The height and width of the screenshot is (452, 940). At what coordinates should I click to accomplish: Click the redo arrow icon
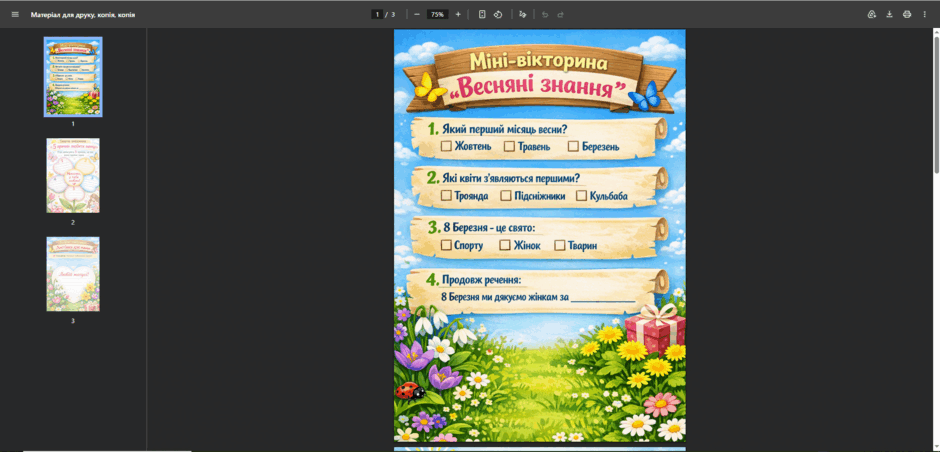(x=561, y=14)
